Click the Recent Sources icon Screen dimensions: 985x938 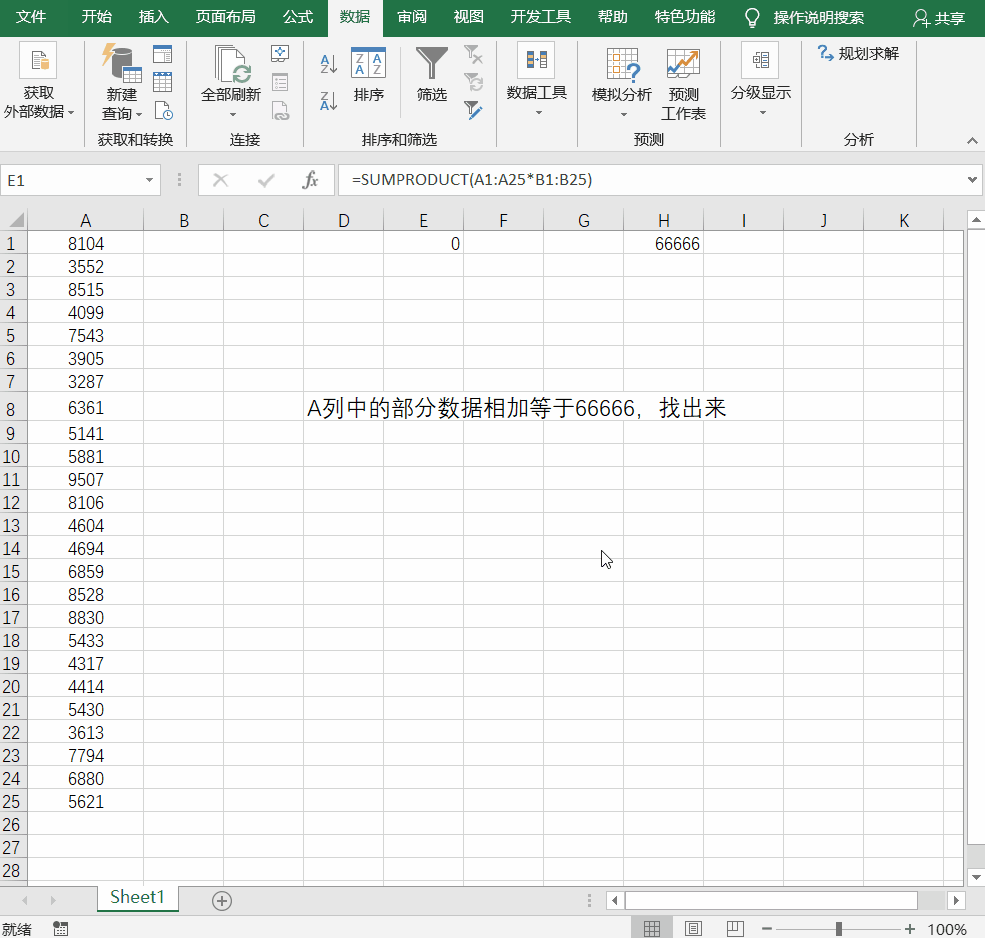(163, 111)
